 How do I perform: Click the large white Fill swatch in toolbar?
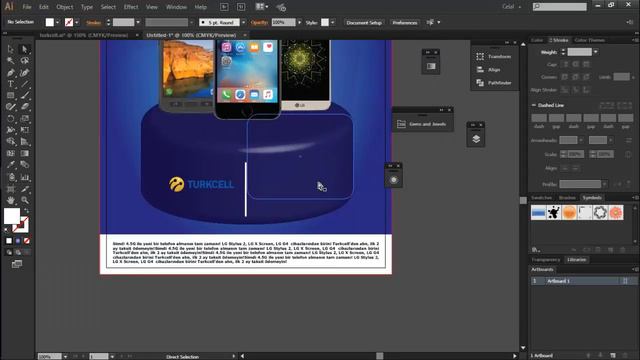(x=12, y=216)
